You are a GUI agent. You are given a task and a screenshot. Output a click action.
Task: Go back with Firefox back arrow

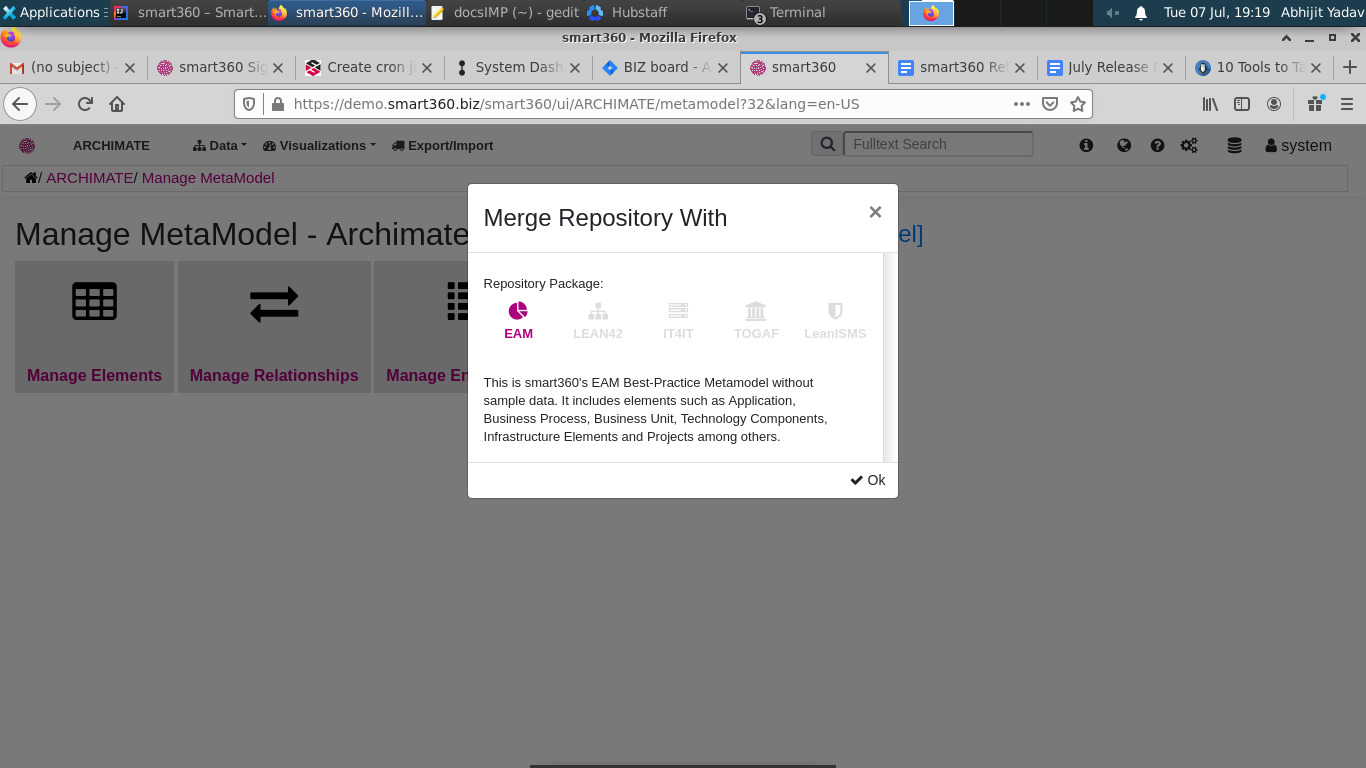tap(20, 104)
